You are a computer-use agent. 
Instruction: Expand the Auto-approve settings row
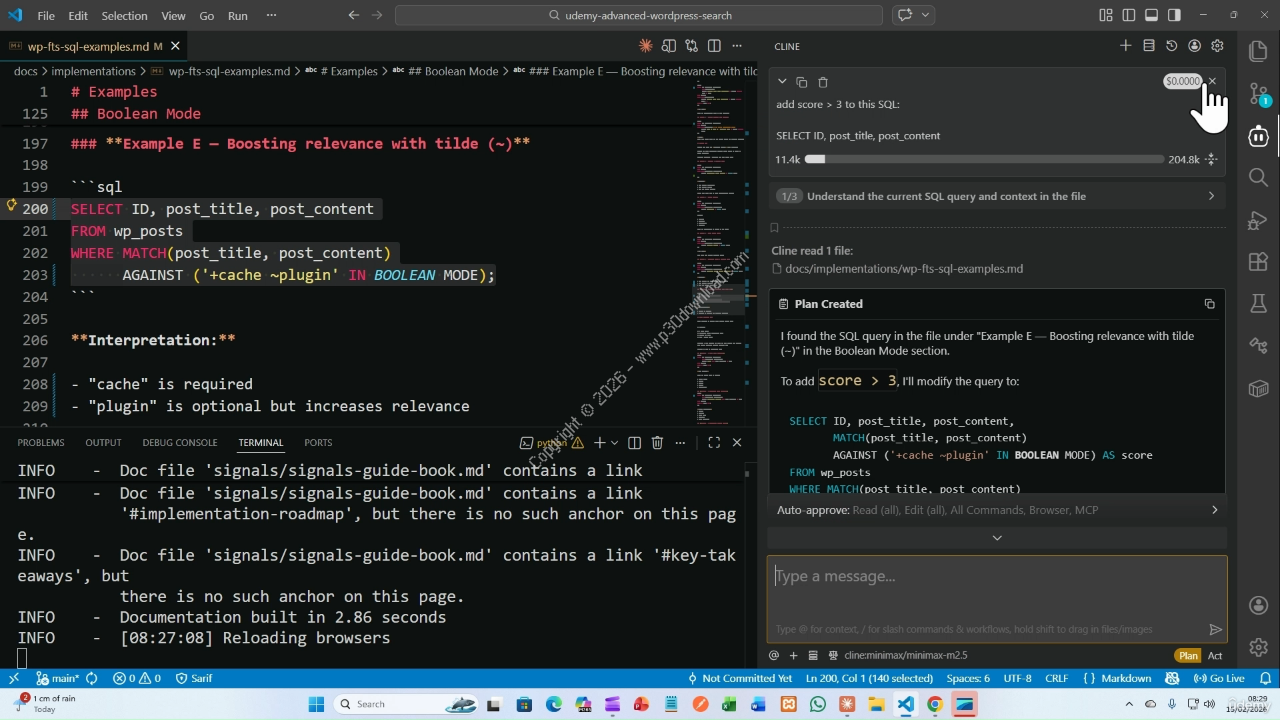pyautogui.click(x=1214, y=510)
